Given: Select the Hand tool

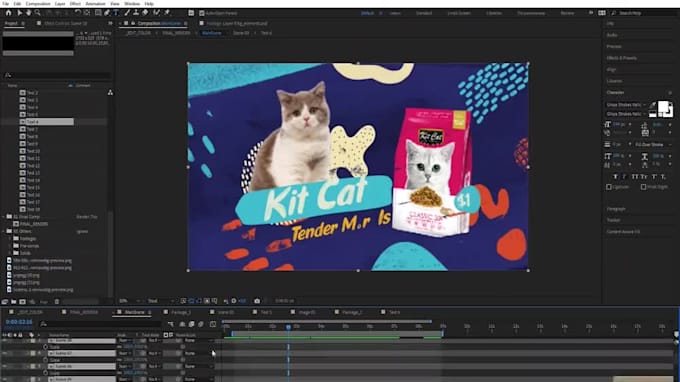Looking at the screenshot, I should pyautogui.click(x=28, y=13).
